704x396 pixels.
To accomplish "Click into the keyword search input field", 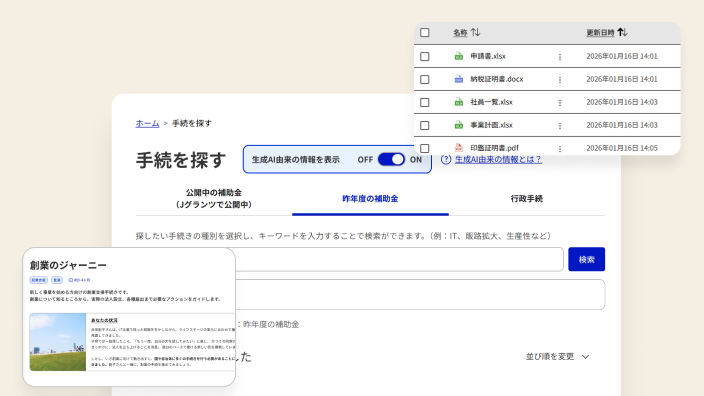I will click(x=399, y=259).
